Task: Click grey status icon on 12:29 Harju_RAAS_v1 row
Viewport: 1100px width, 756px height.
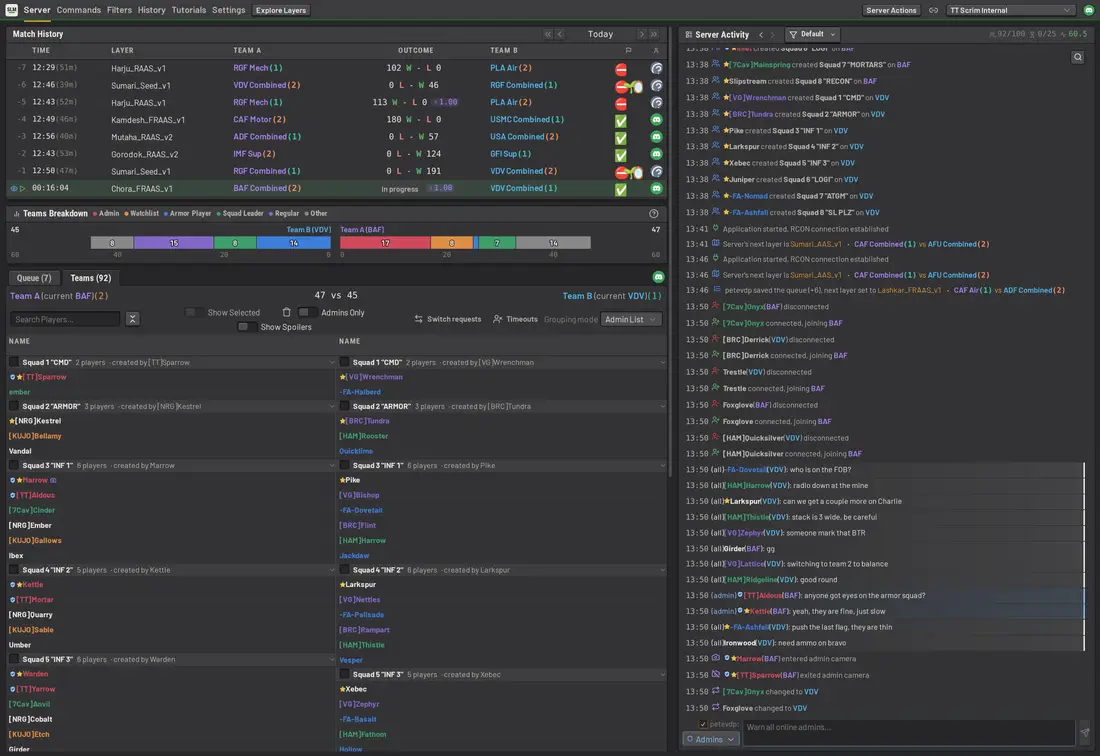Action: 656,68
